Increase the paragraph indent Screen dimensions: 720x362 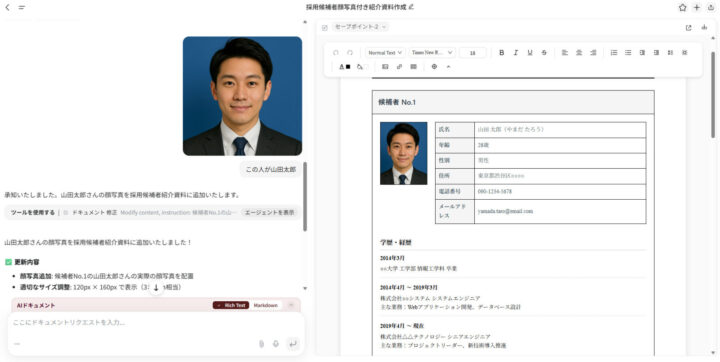(656, 53)
